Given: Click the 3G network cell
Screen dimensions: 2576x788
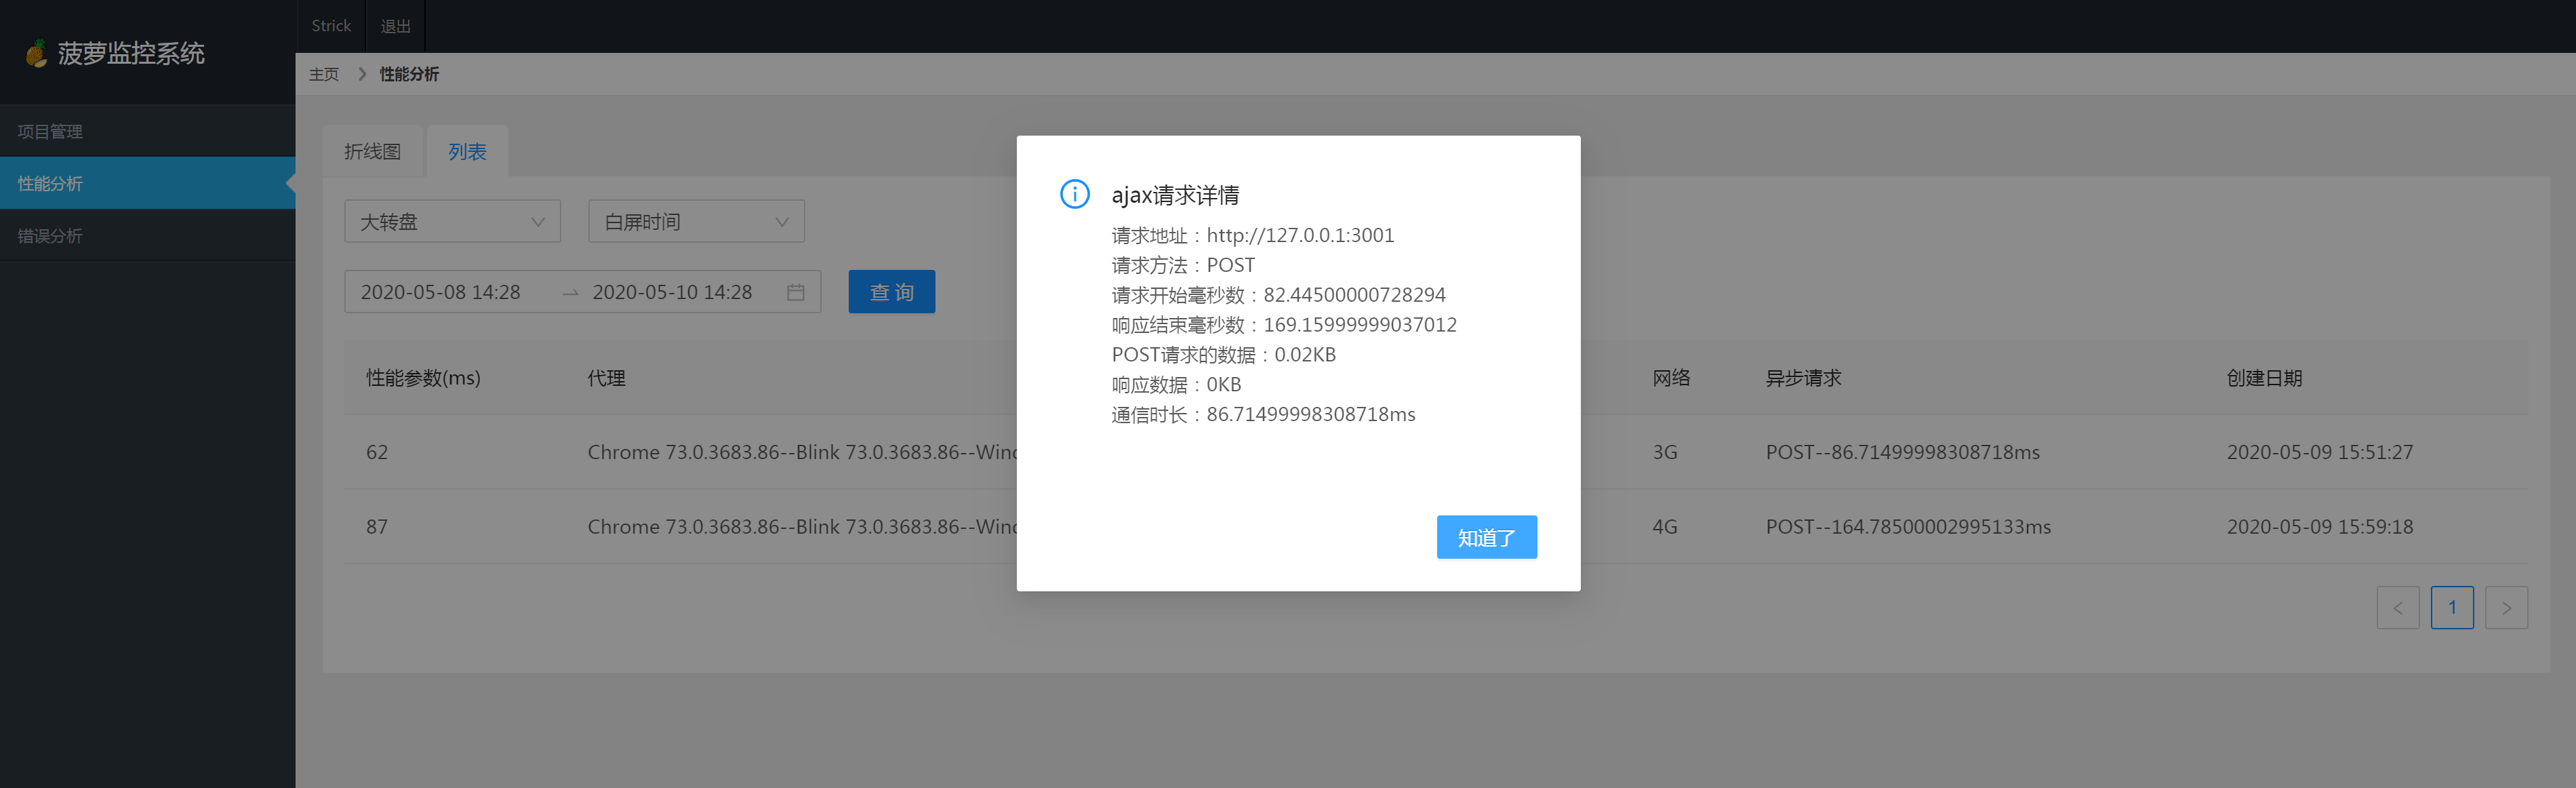Looking at the screenshot, I should (x=1664, y=452).
